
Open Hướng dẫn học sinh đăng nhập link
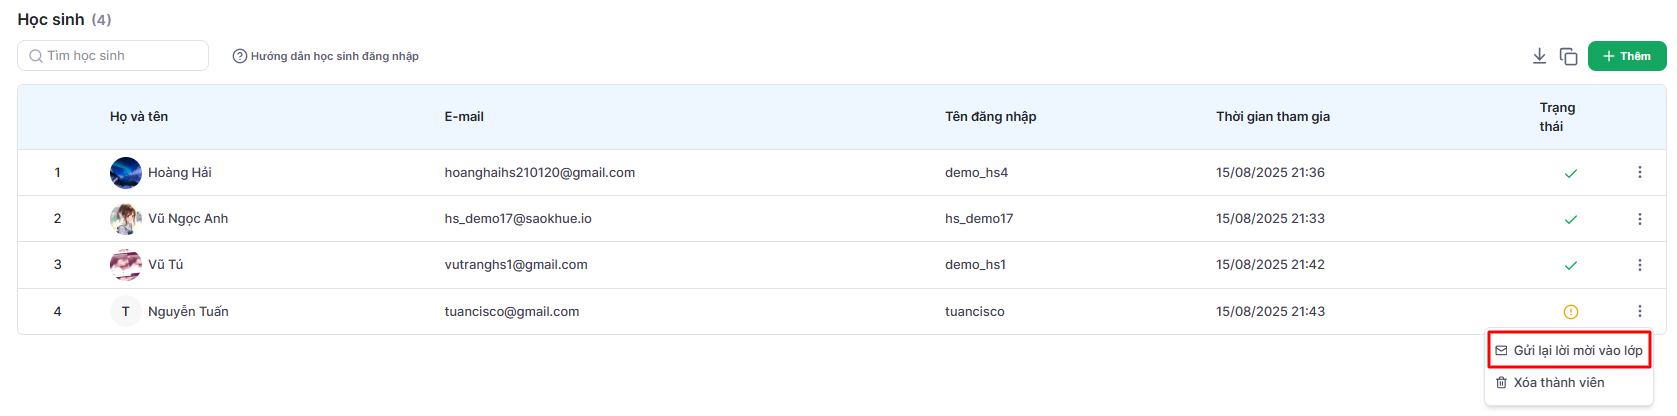[x=334, y=56]
